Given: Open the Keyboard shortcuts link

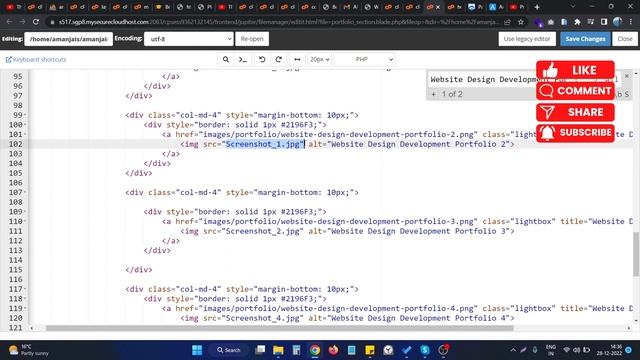Looking at the screenshot, I should [x=36, y=60].
